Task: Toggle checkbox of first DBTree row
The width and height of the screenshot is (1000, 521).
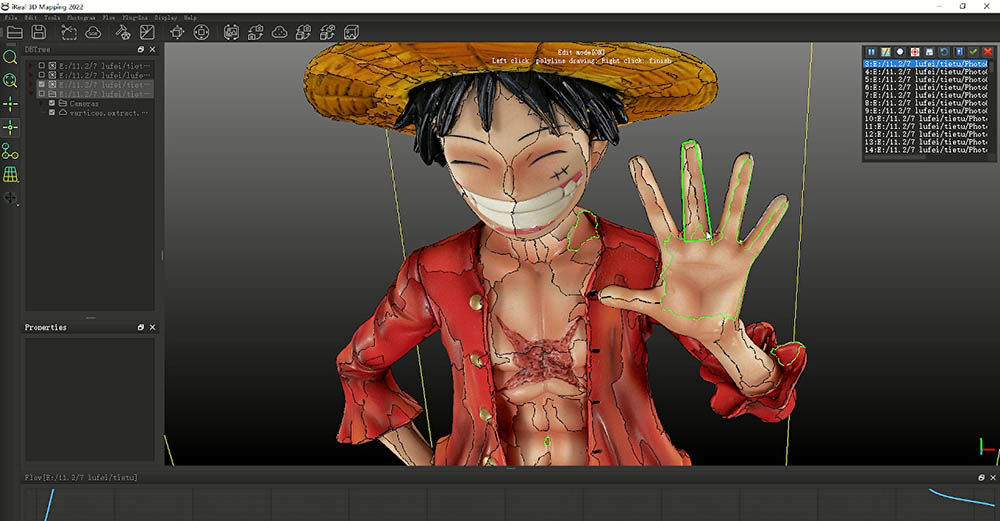Action: coord(41,66)
